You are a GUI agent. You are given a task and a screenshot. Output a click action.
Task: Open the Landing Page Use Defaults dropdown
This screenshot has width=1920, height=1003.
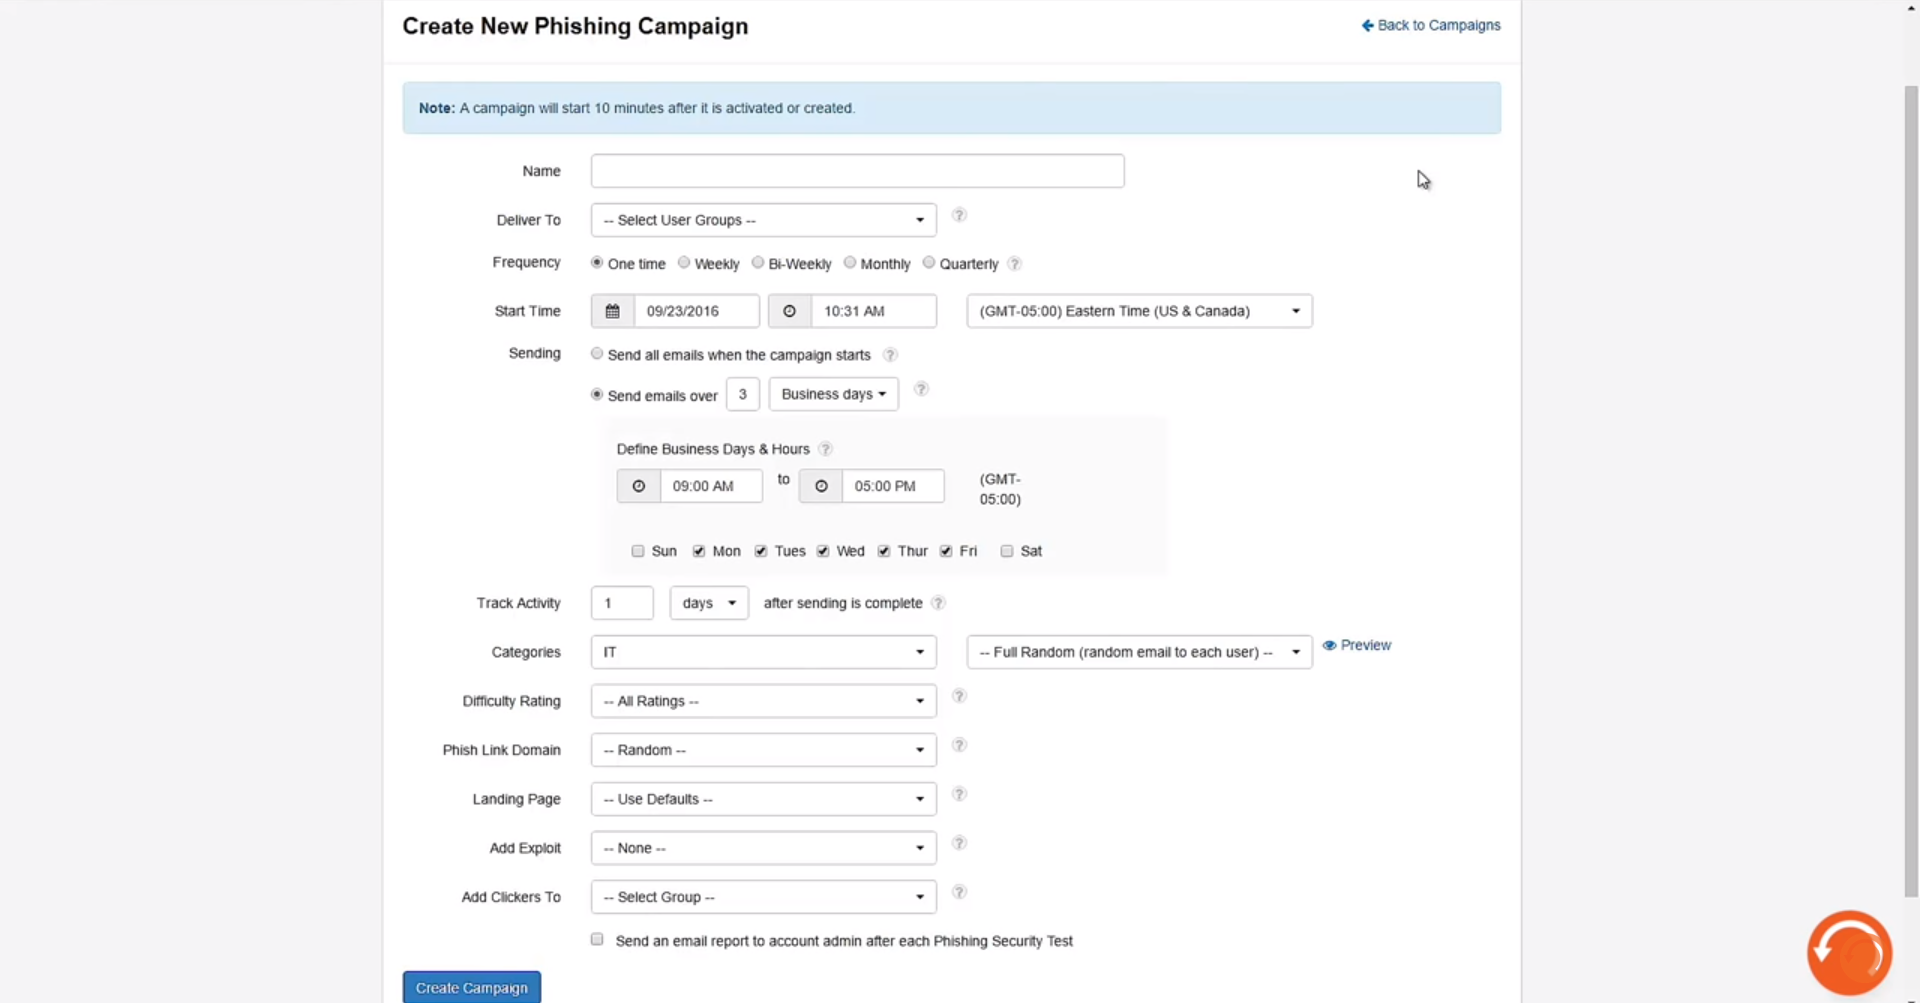click(x=763, y=799)
